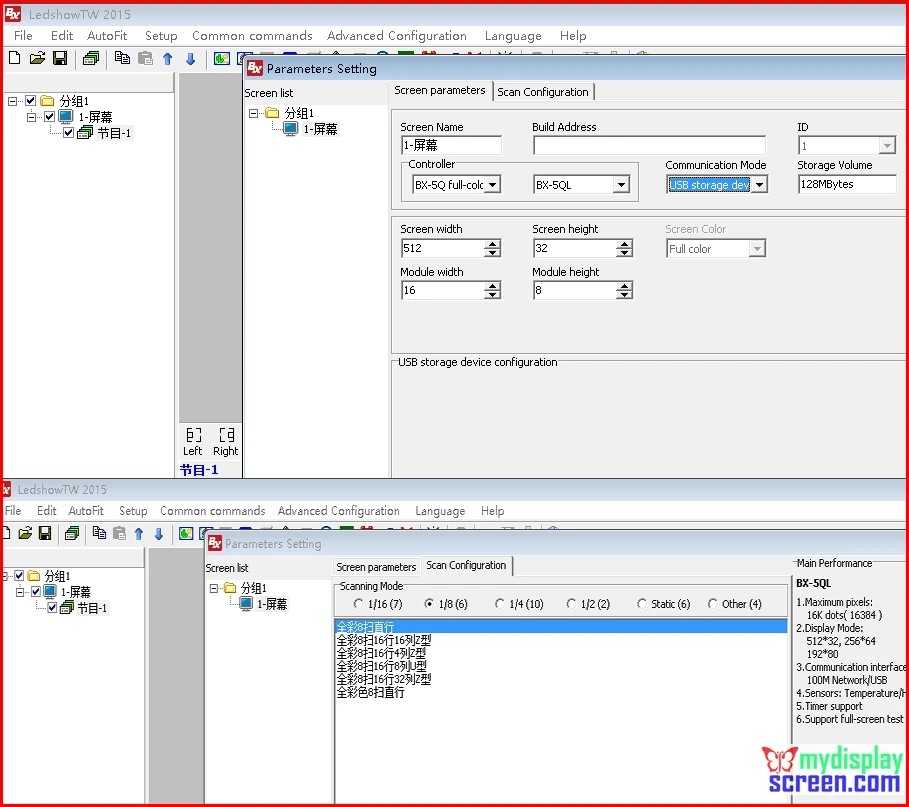Select 1/2 (2) scanning mode radio
Screen dimensions: 909x807
click(571, 604)
